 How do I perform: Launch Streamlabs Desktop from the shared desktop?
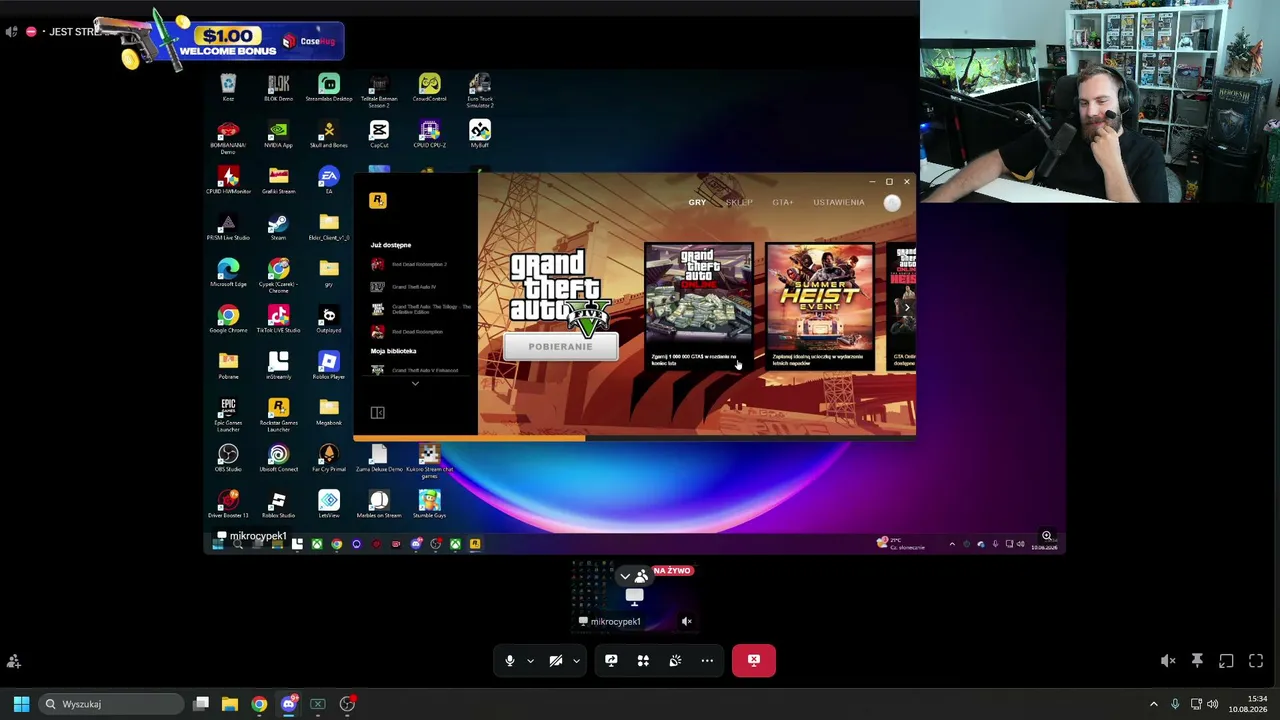329,87
